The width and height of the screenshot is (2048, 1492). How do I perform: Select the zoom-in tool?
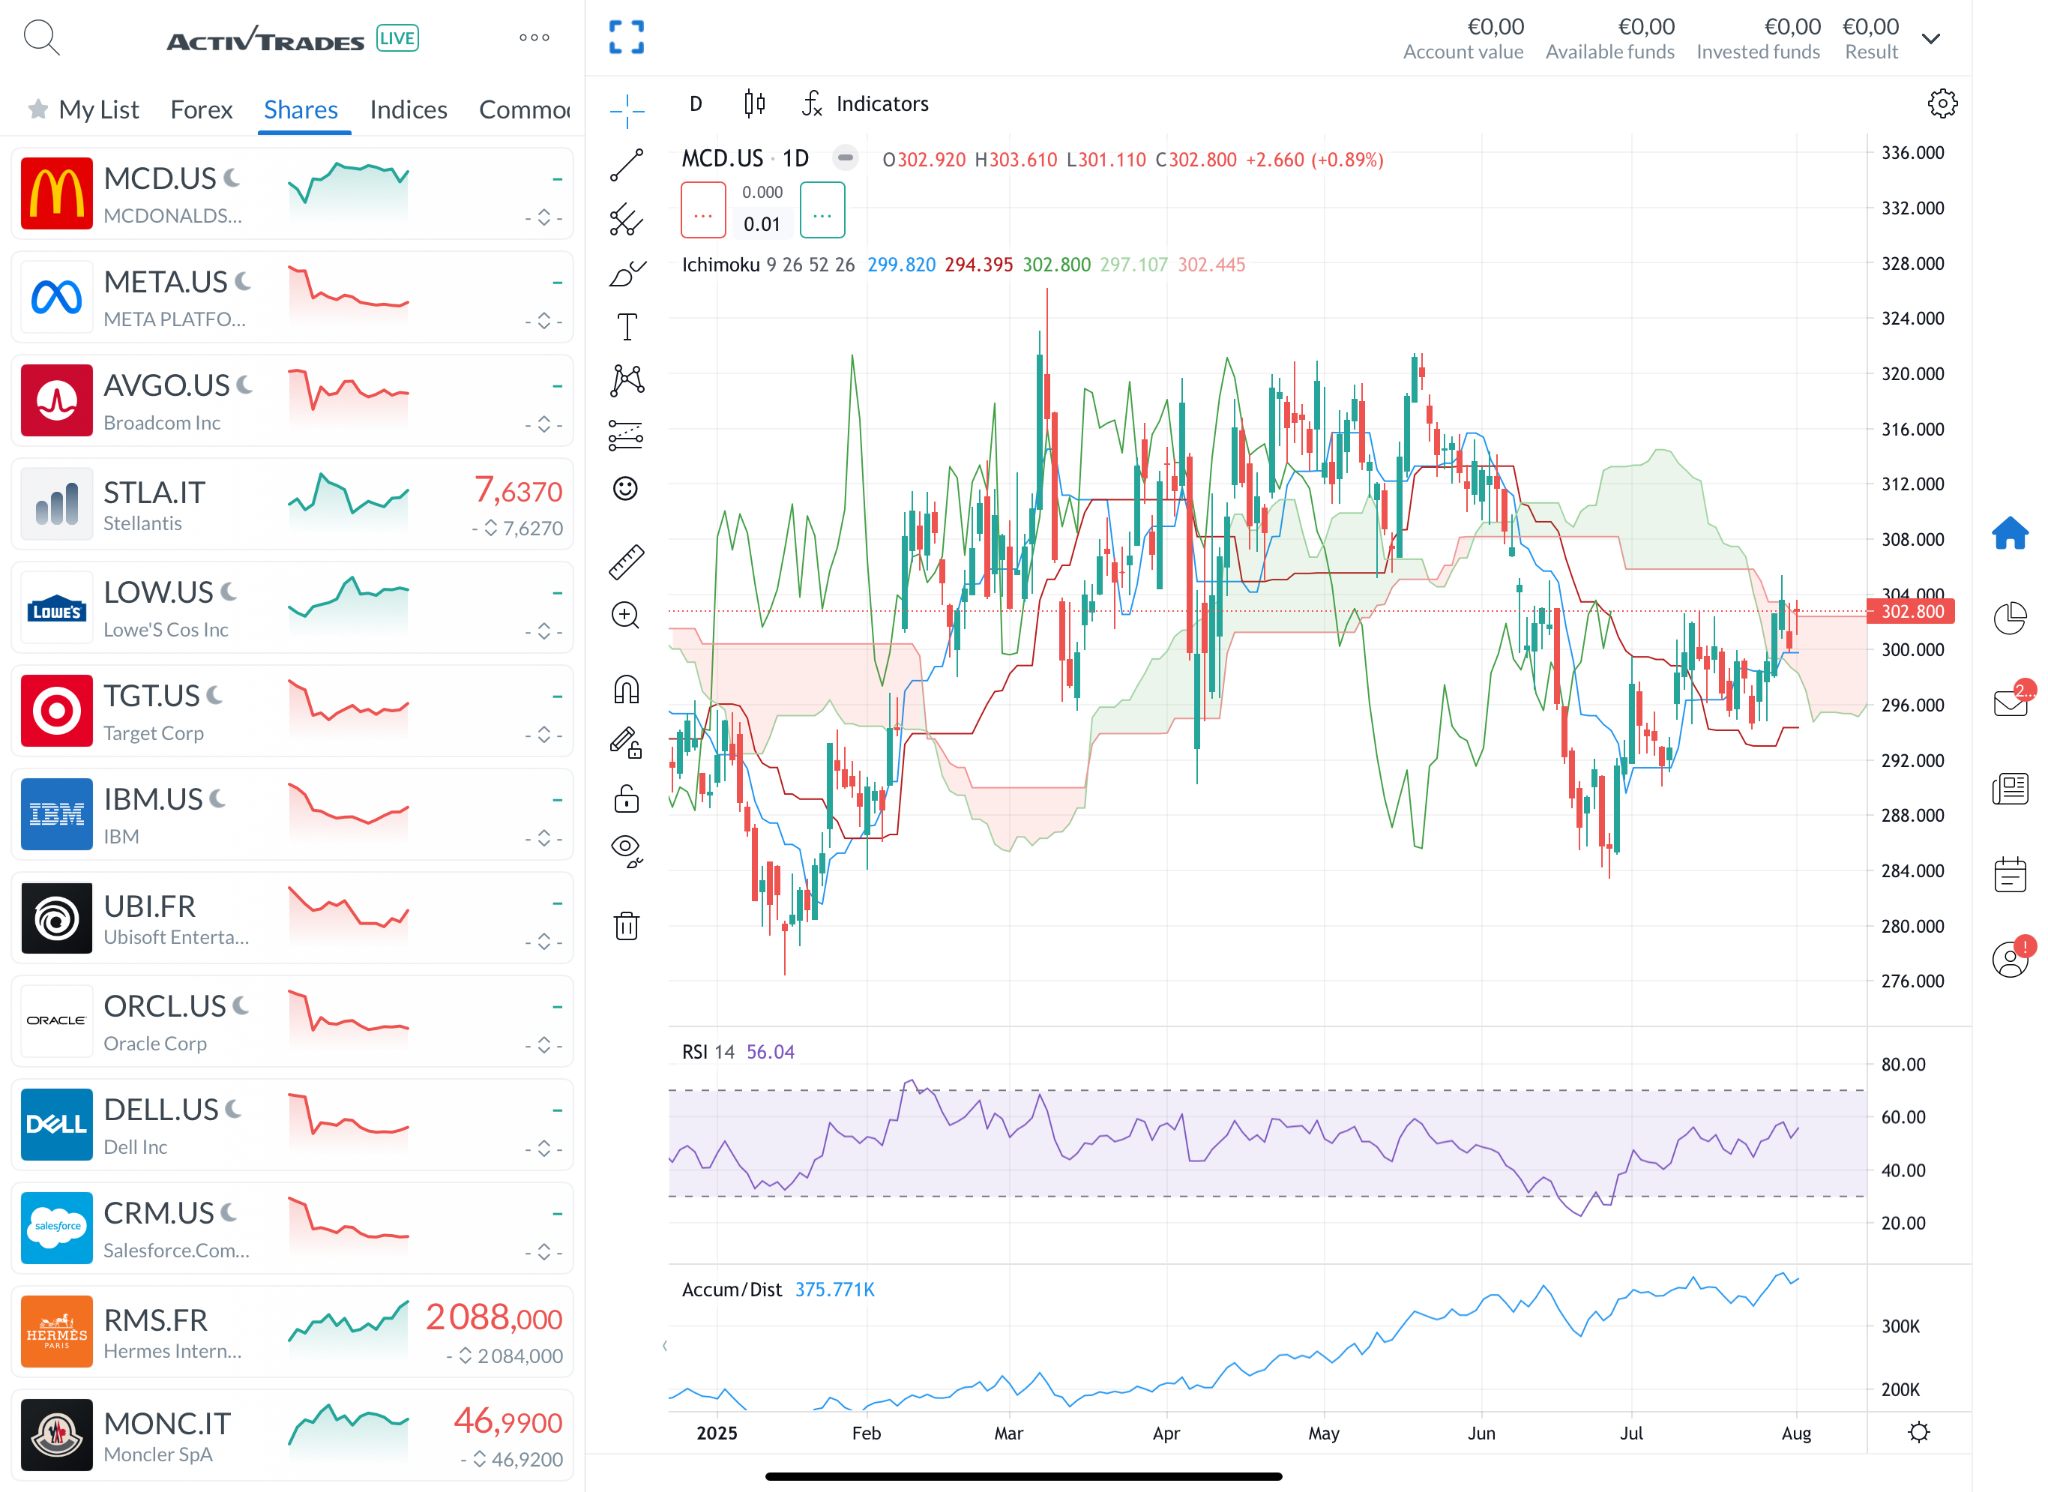[626, 615]
